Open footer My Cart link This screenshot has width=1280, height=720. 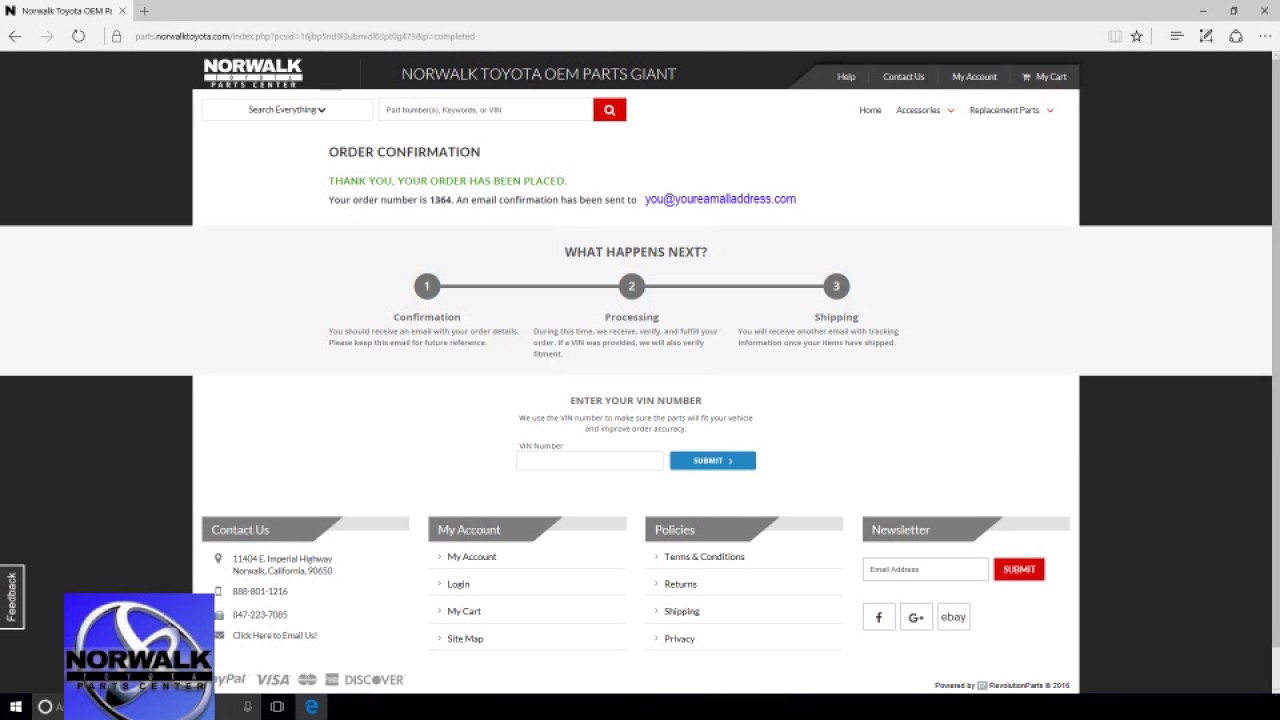(464, 611)
